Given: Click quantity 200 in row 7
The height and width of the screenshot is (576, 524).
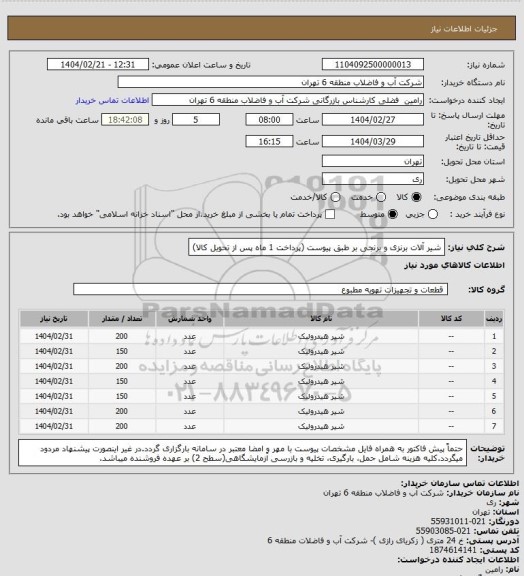Looking at the screenshot, I should (x=122, y=426).
